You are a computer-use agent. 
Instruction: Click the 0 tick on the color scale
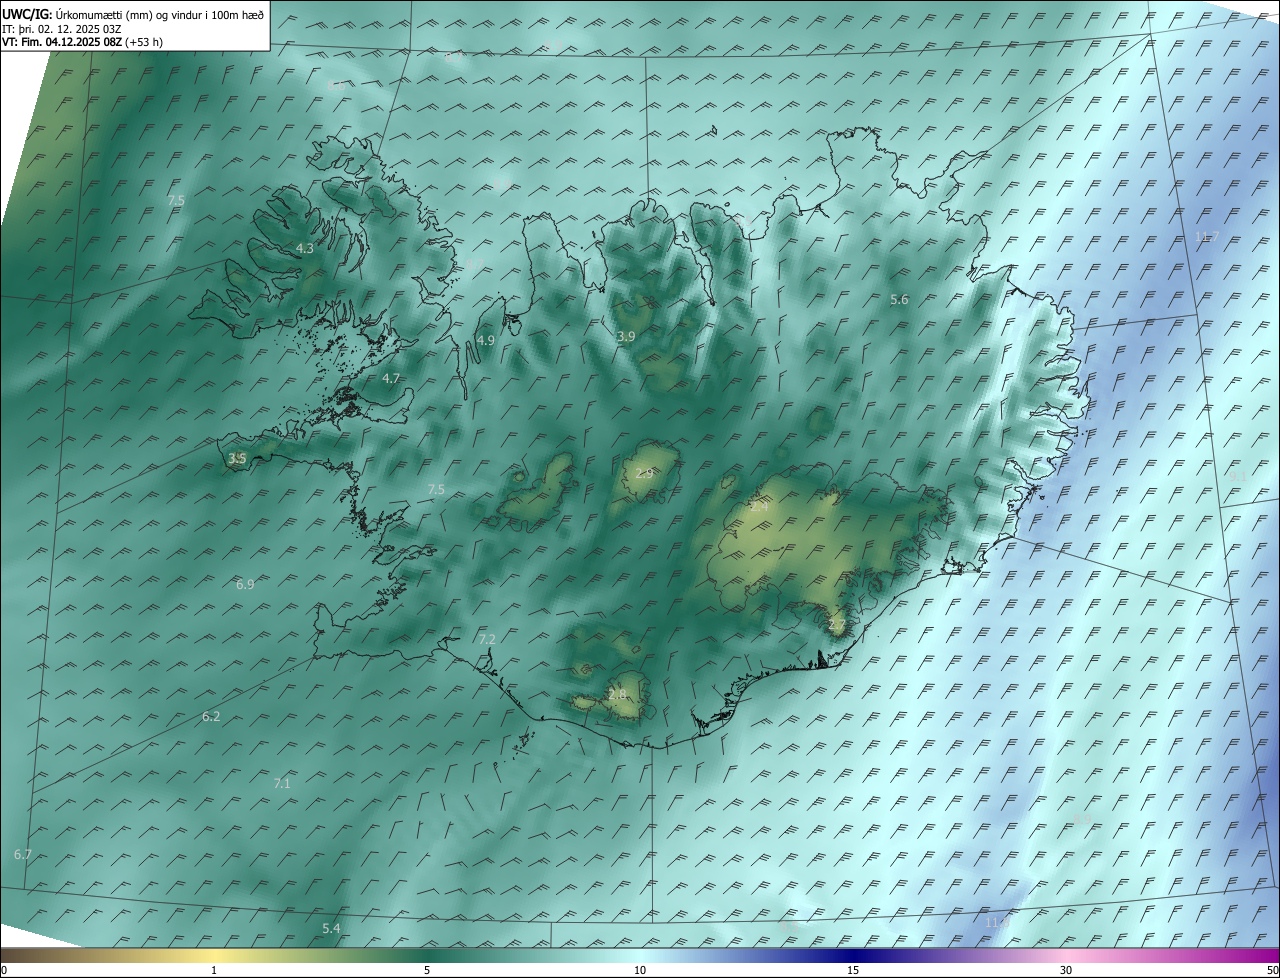[4, 970]
